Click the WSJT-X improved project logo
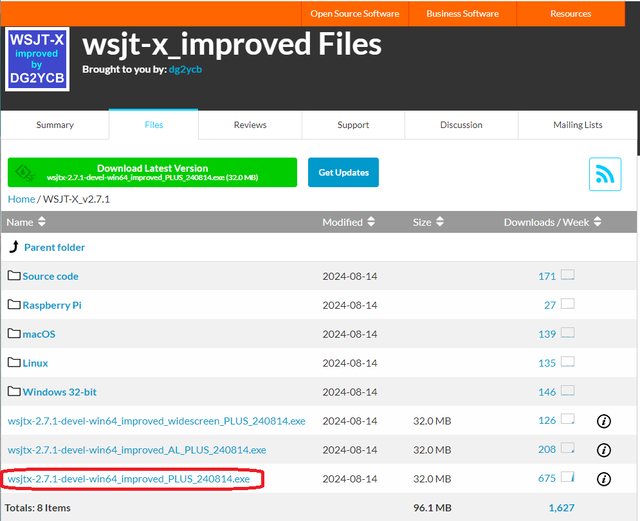Viewport: 640px width, 521px height. point(37,59)
